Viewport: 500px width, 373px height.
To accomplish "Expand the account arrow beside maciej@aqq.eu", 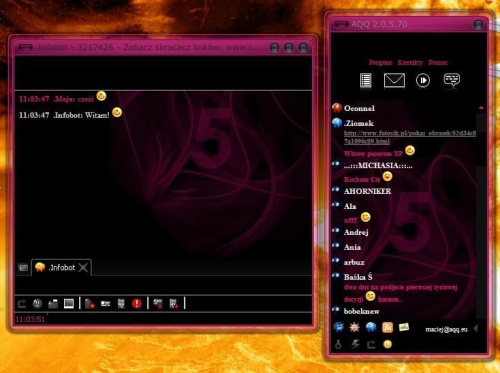I will click(476, 329).
